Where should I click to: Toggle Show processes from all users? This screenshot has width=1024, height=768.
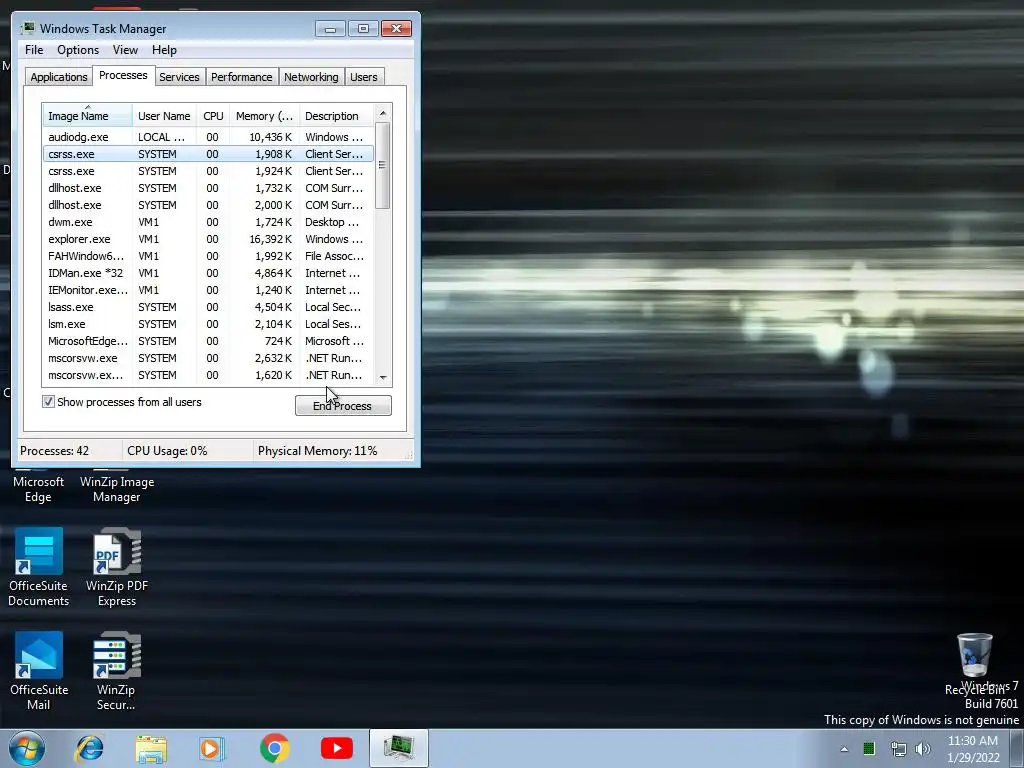click(x=48, y=402)
